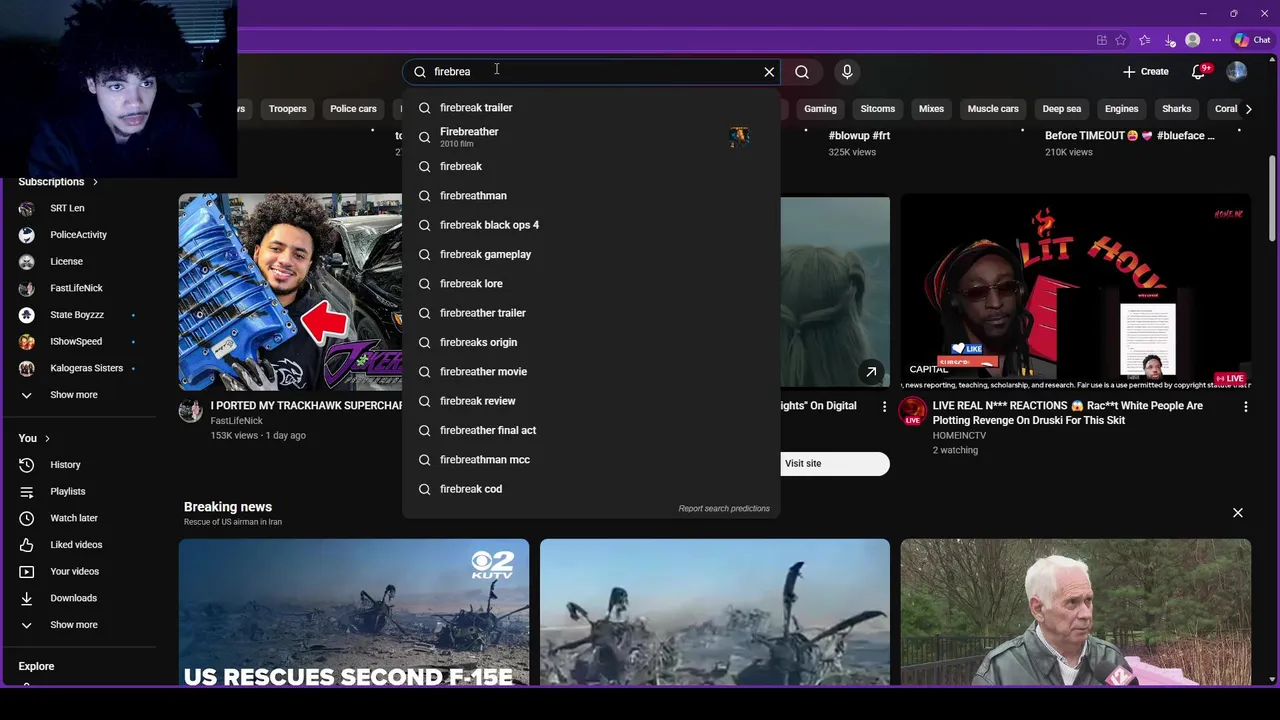Pick suggestion firebreak review
The image size is (1280, 720).
(x=591, y=401)
